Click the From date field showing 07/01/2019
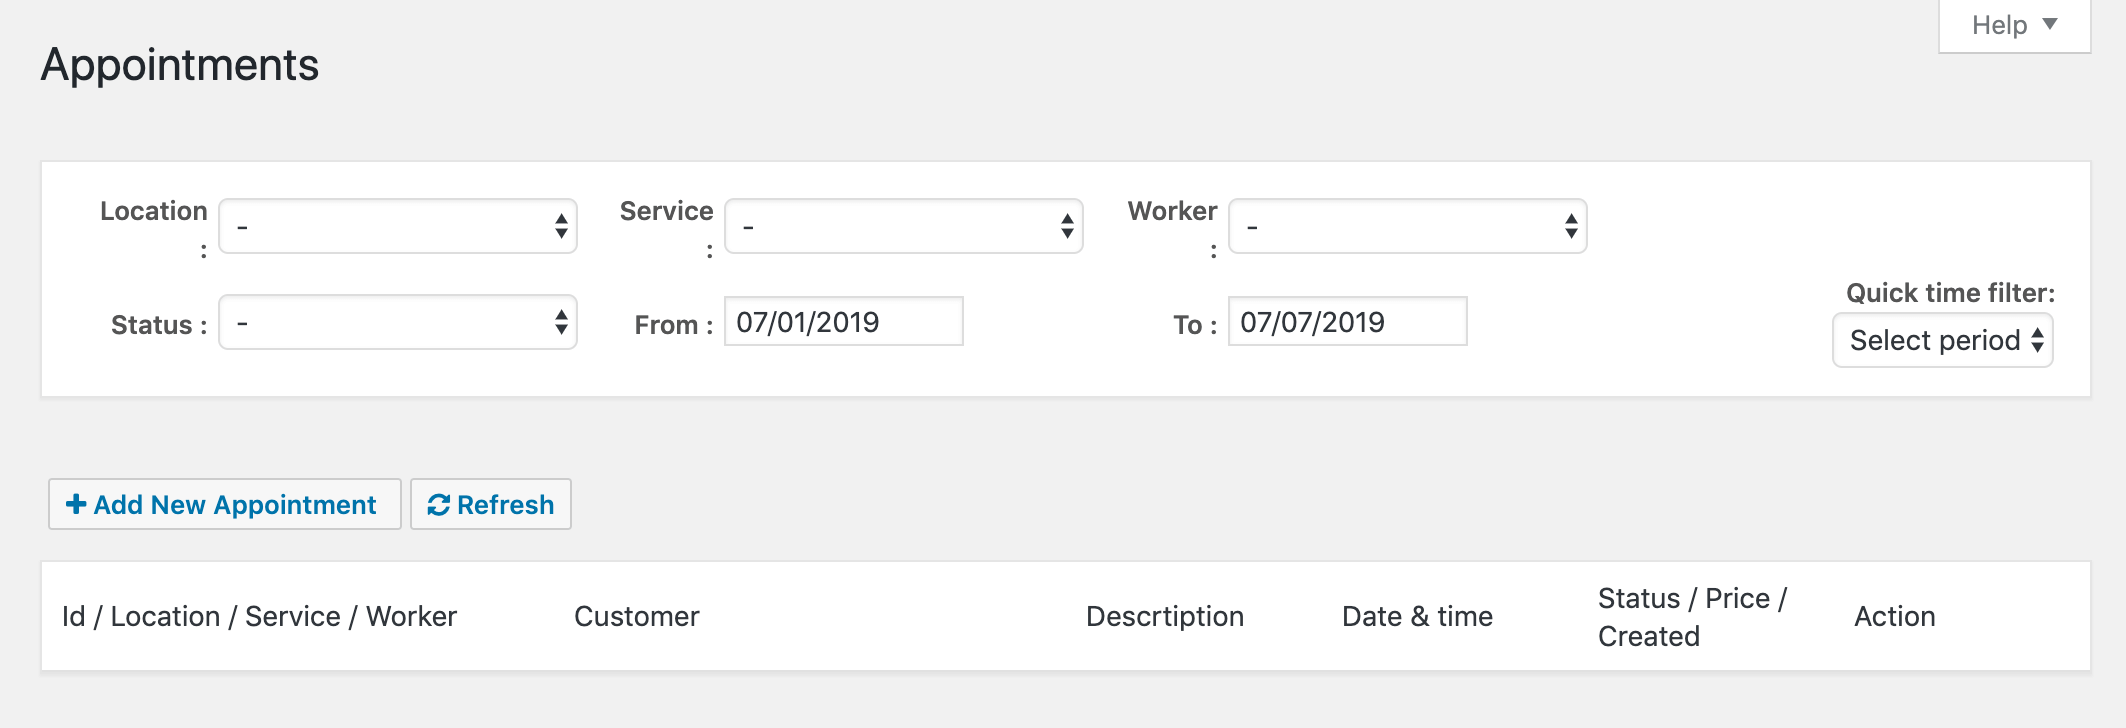2126x728 pixels. pos(843,321)
